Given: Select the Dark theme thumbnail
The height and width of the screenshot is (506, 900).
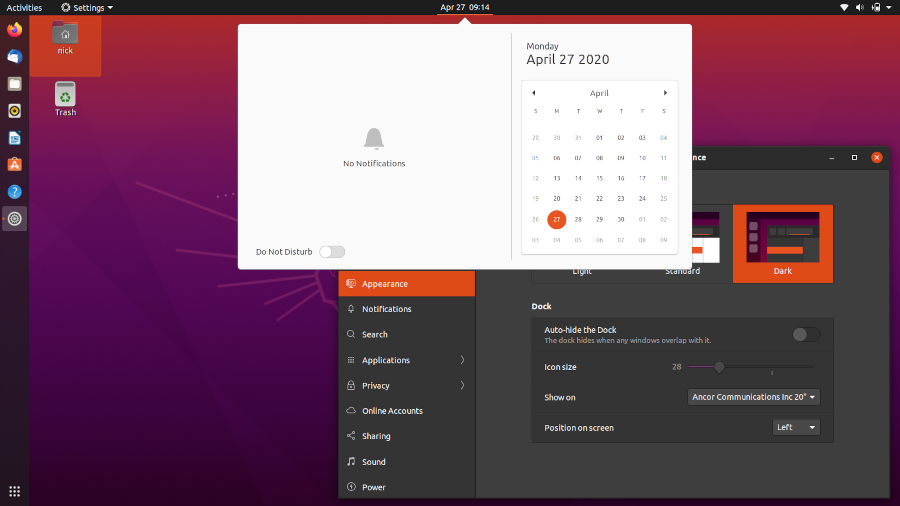Looking at the screenshot, I should (783, 243).
